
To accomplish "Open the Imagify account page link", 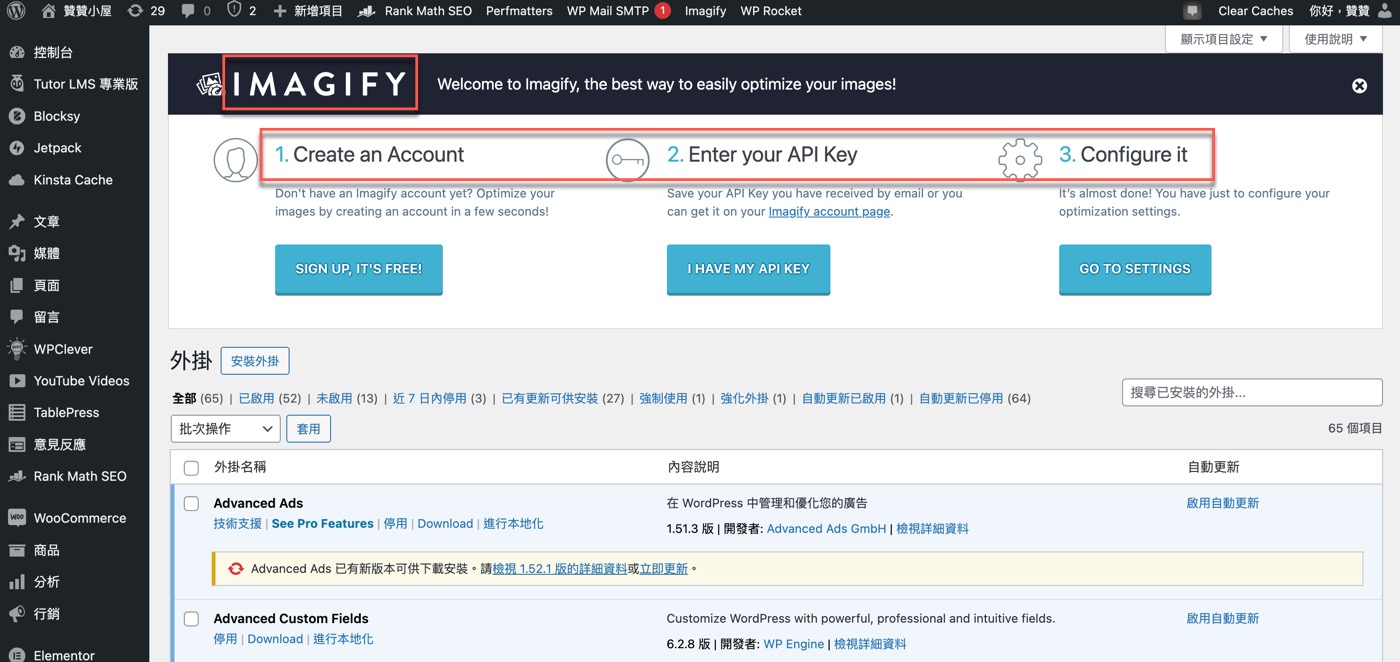I will click(829, 212).
